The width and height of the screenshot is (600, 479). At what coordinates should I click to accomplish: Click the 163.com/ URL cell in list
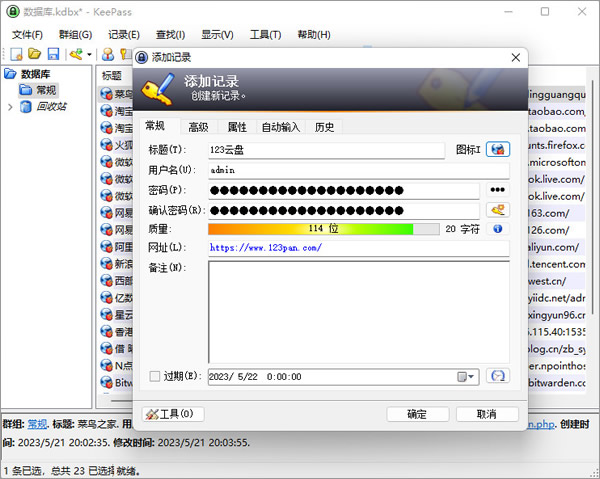(x=549, y=213)
